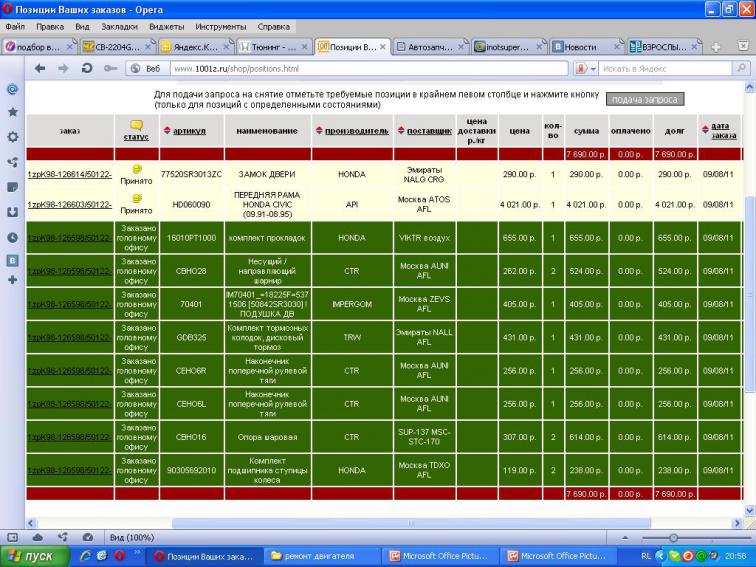Screen dimensions: 756x567
Task: Select article cell GDB325
Action: coord(191,338)
